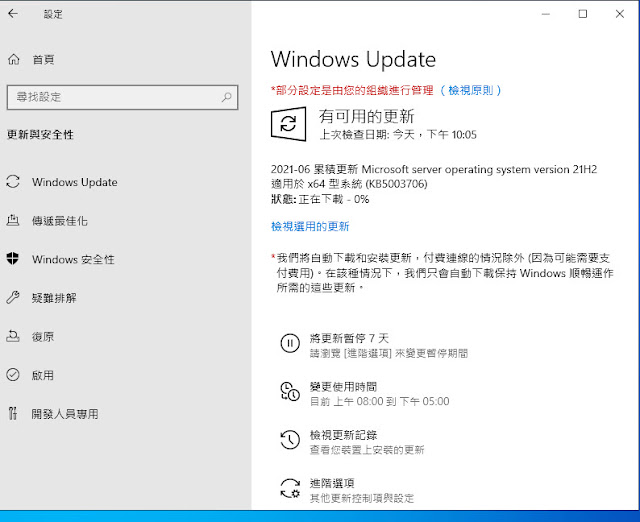The image size is (640, 522).
Task: Open the 首頁 home icon
Action: click(x=13, y=60)
